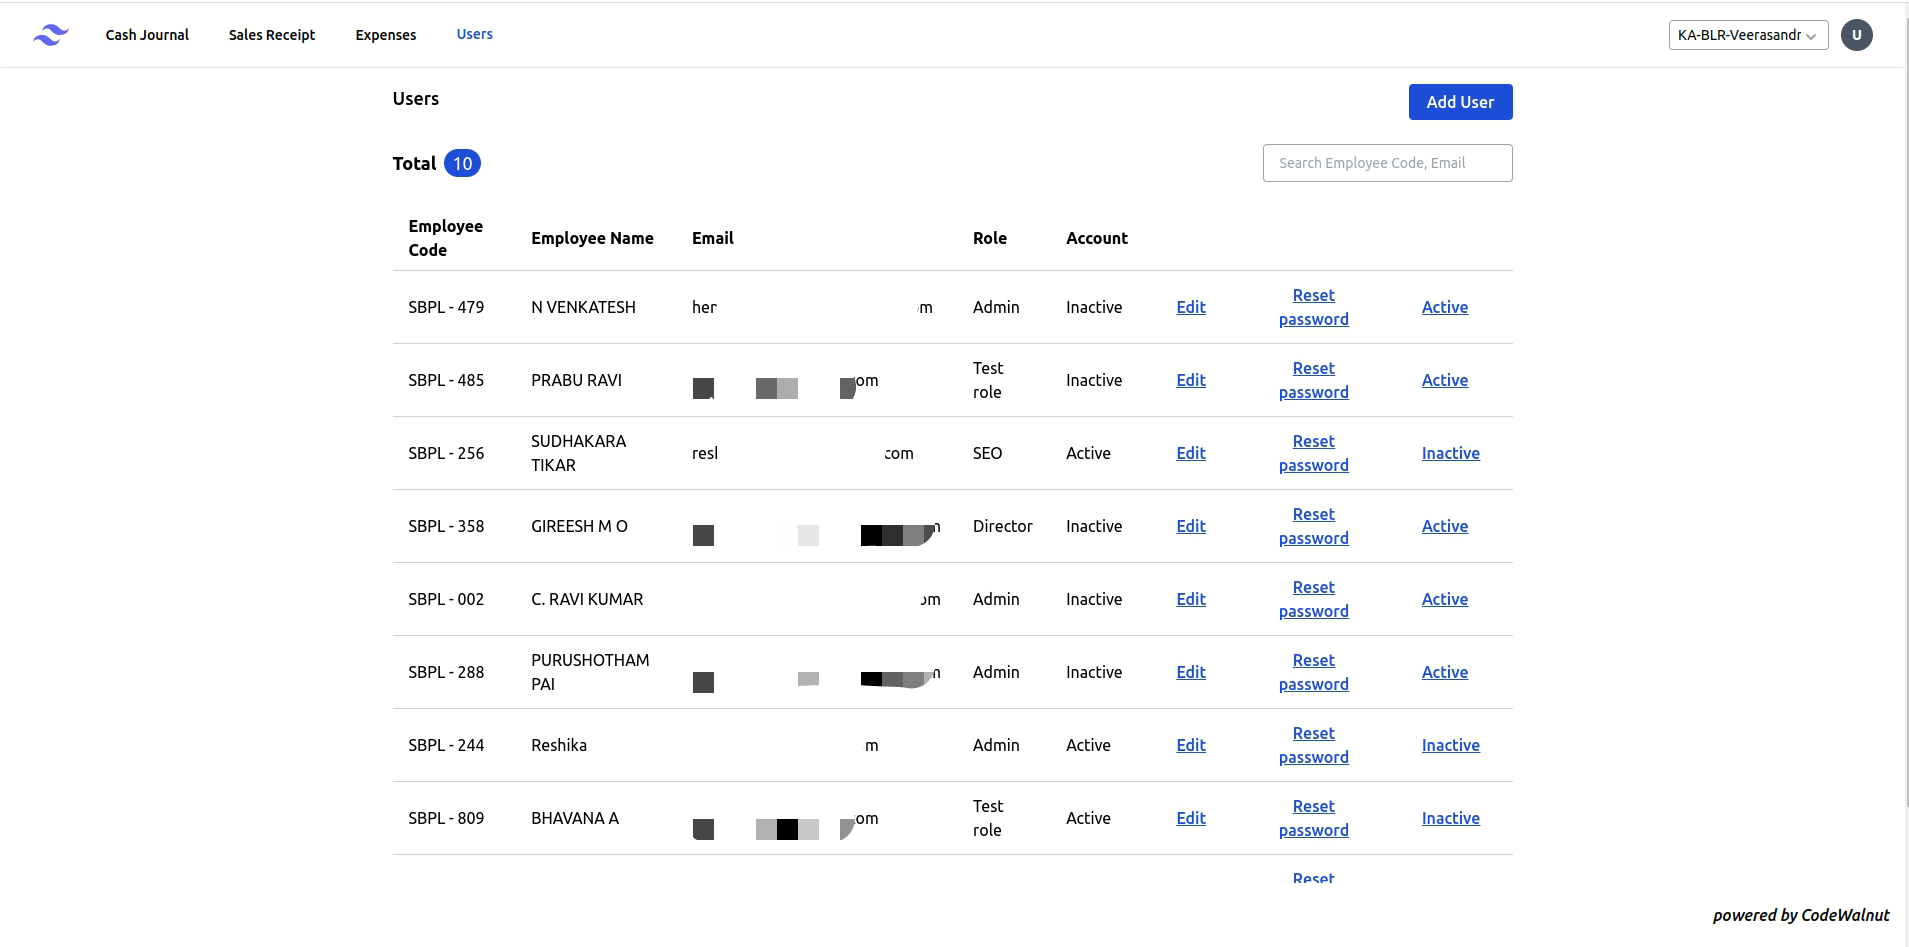Select employee code SBPL - 256
This screenshot has height=947, width=1909.
[446, 453]
